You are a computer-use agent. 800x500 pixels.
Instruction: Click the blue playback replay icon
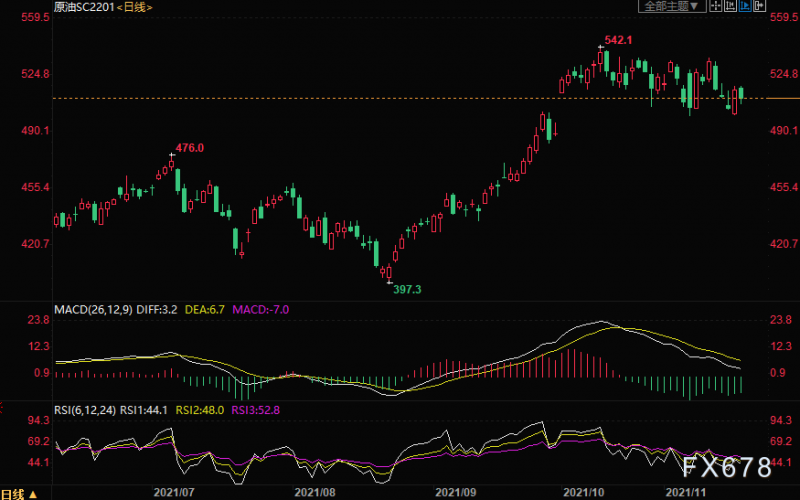click(745, 6)
